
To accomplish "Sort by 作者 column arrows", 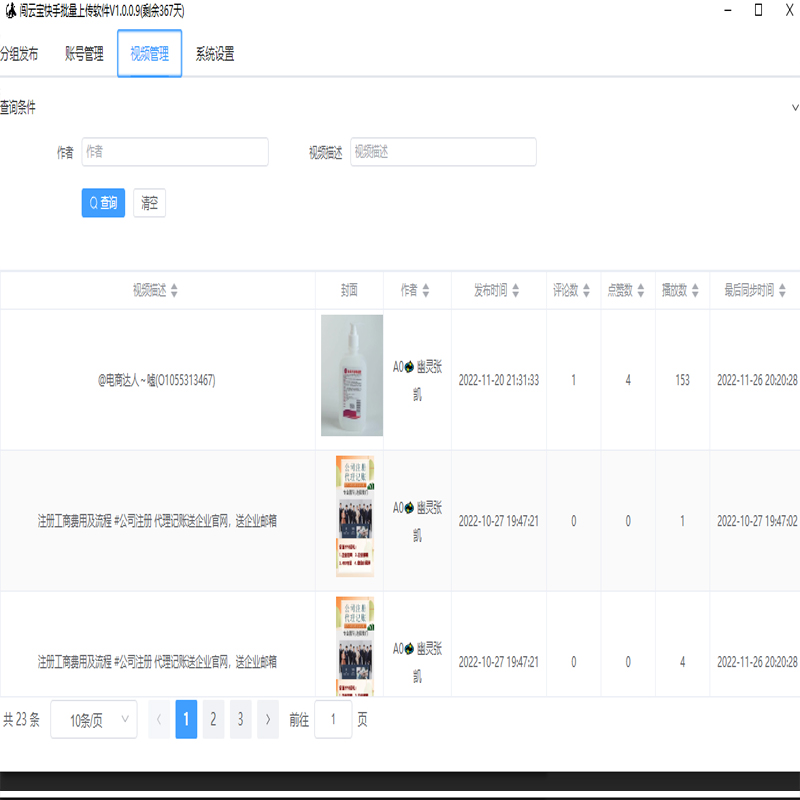I will (426, 290).
